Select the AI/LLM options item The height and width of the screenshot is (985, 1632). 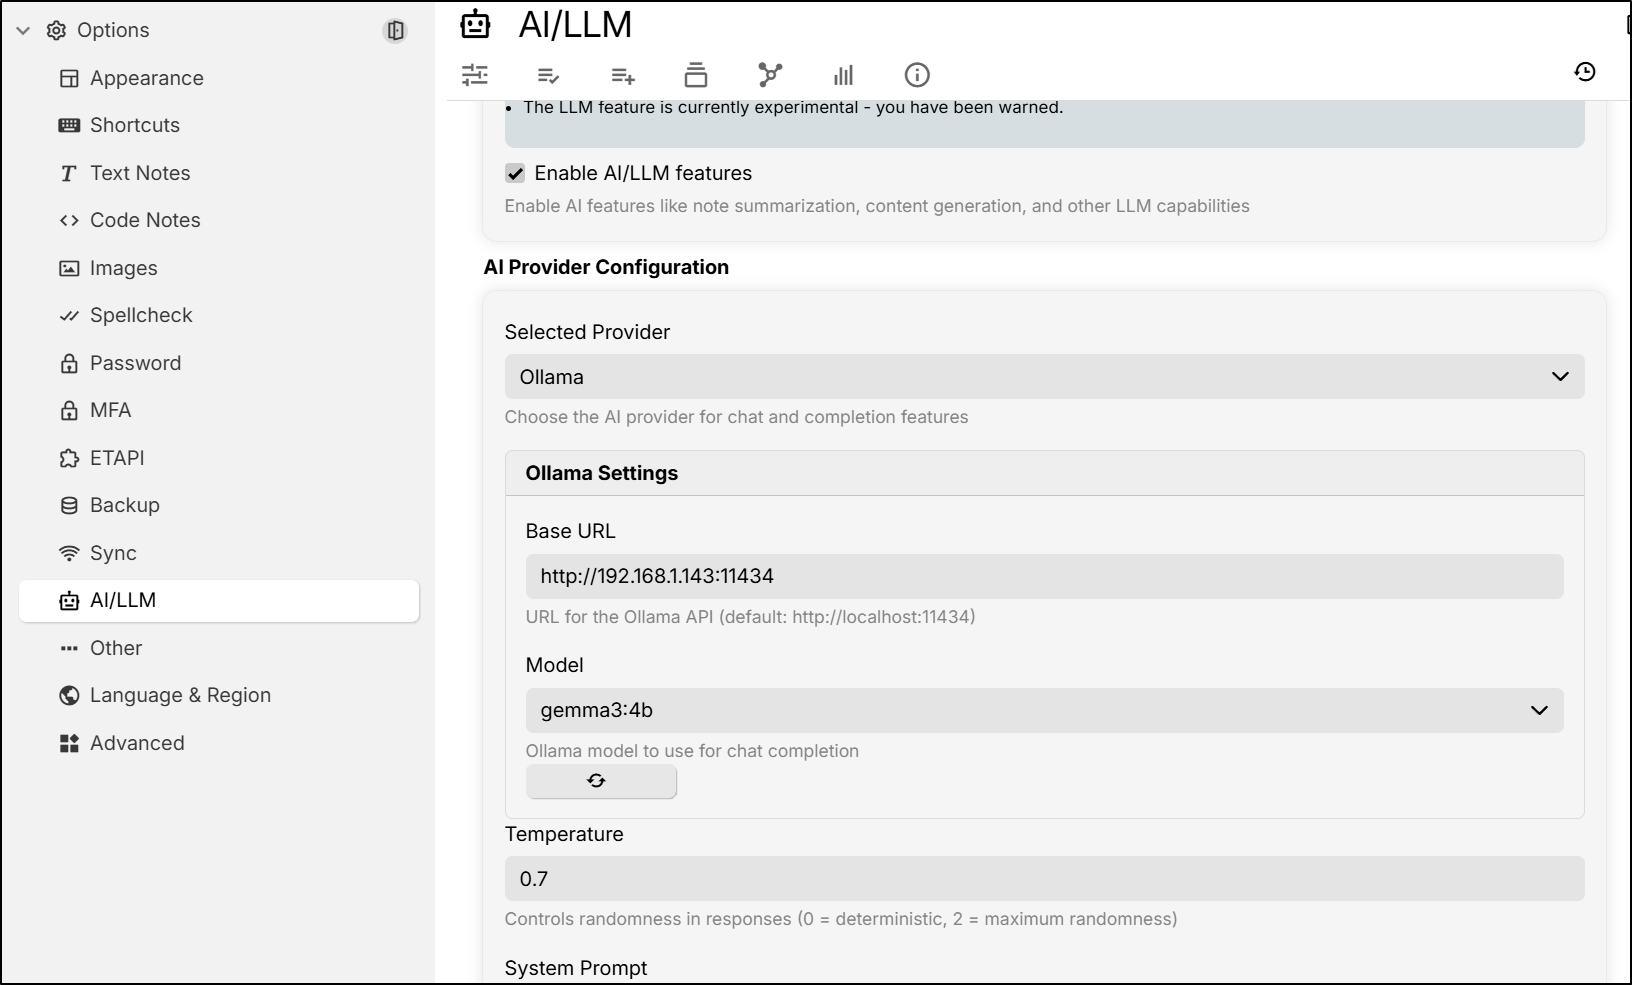(219, 600)
